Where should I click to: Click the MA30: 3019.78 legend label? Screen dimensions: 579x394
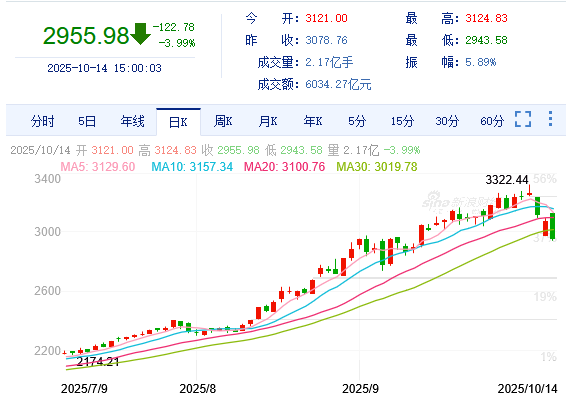[377, 167]
